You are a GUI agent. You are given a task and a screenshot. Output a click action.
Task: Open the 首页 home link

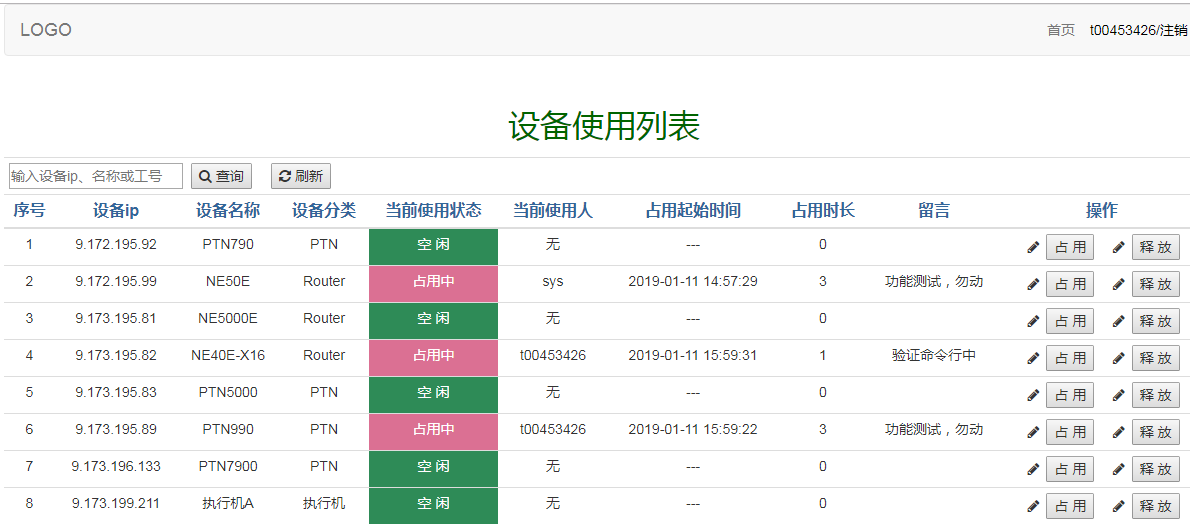1061,30
